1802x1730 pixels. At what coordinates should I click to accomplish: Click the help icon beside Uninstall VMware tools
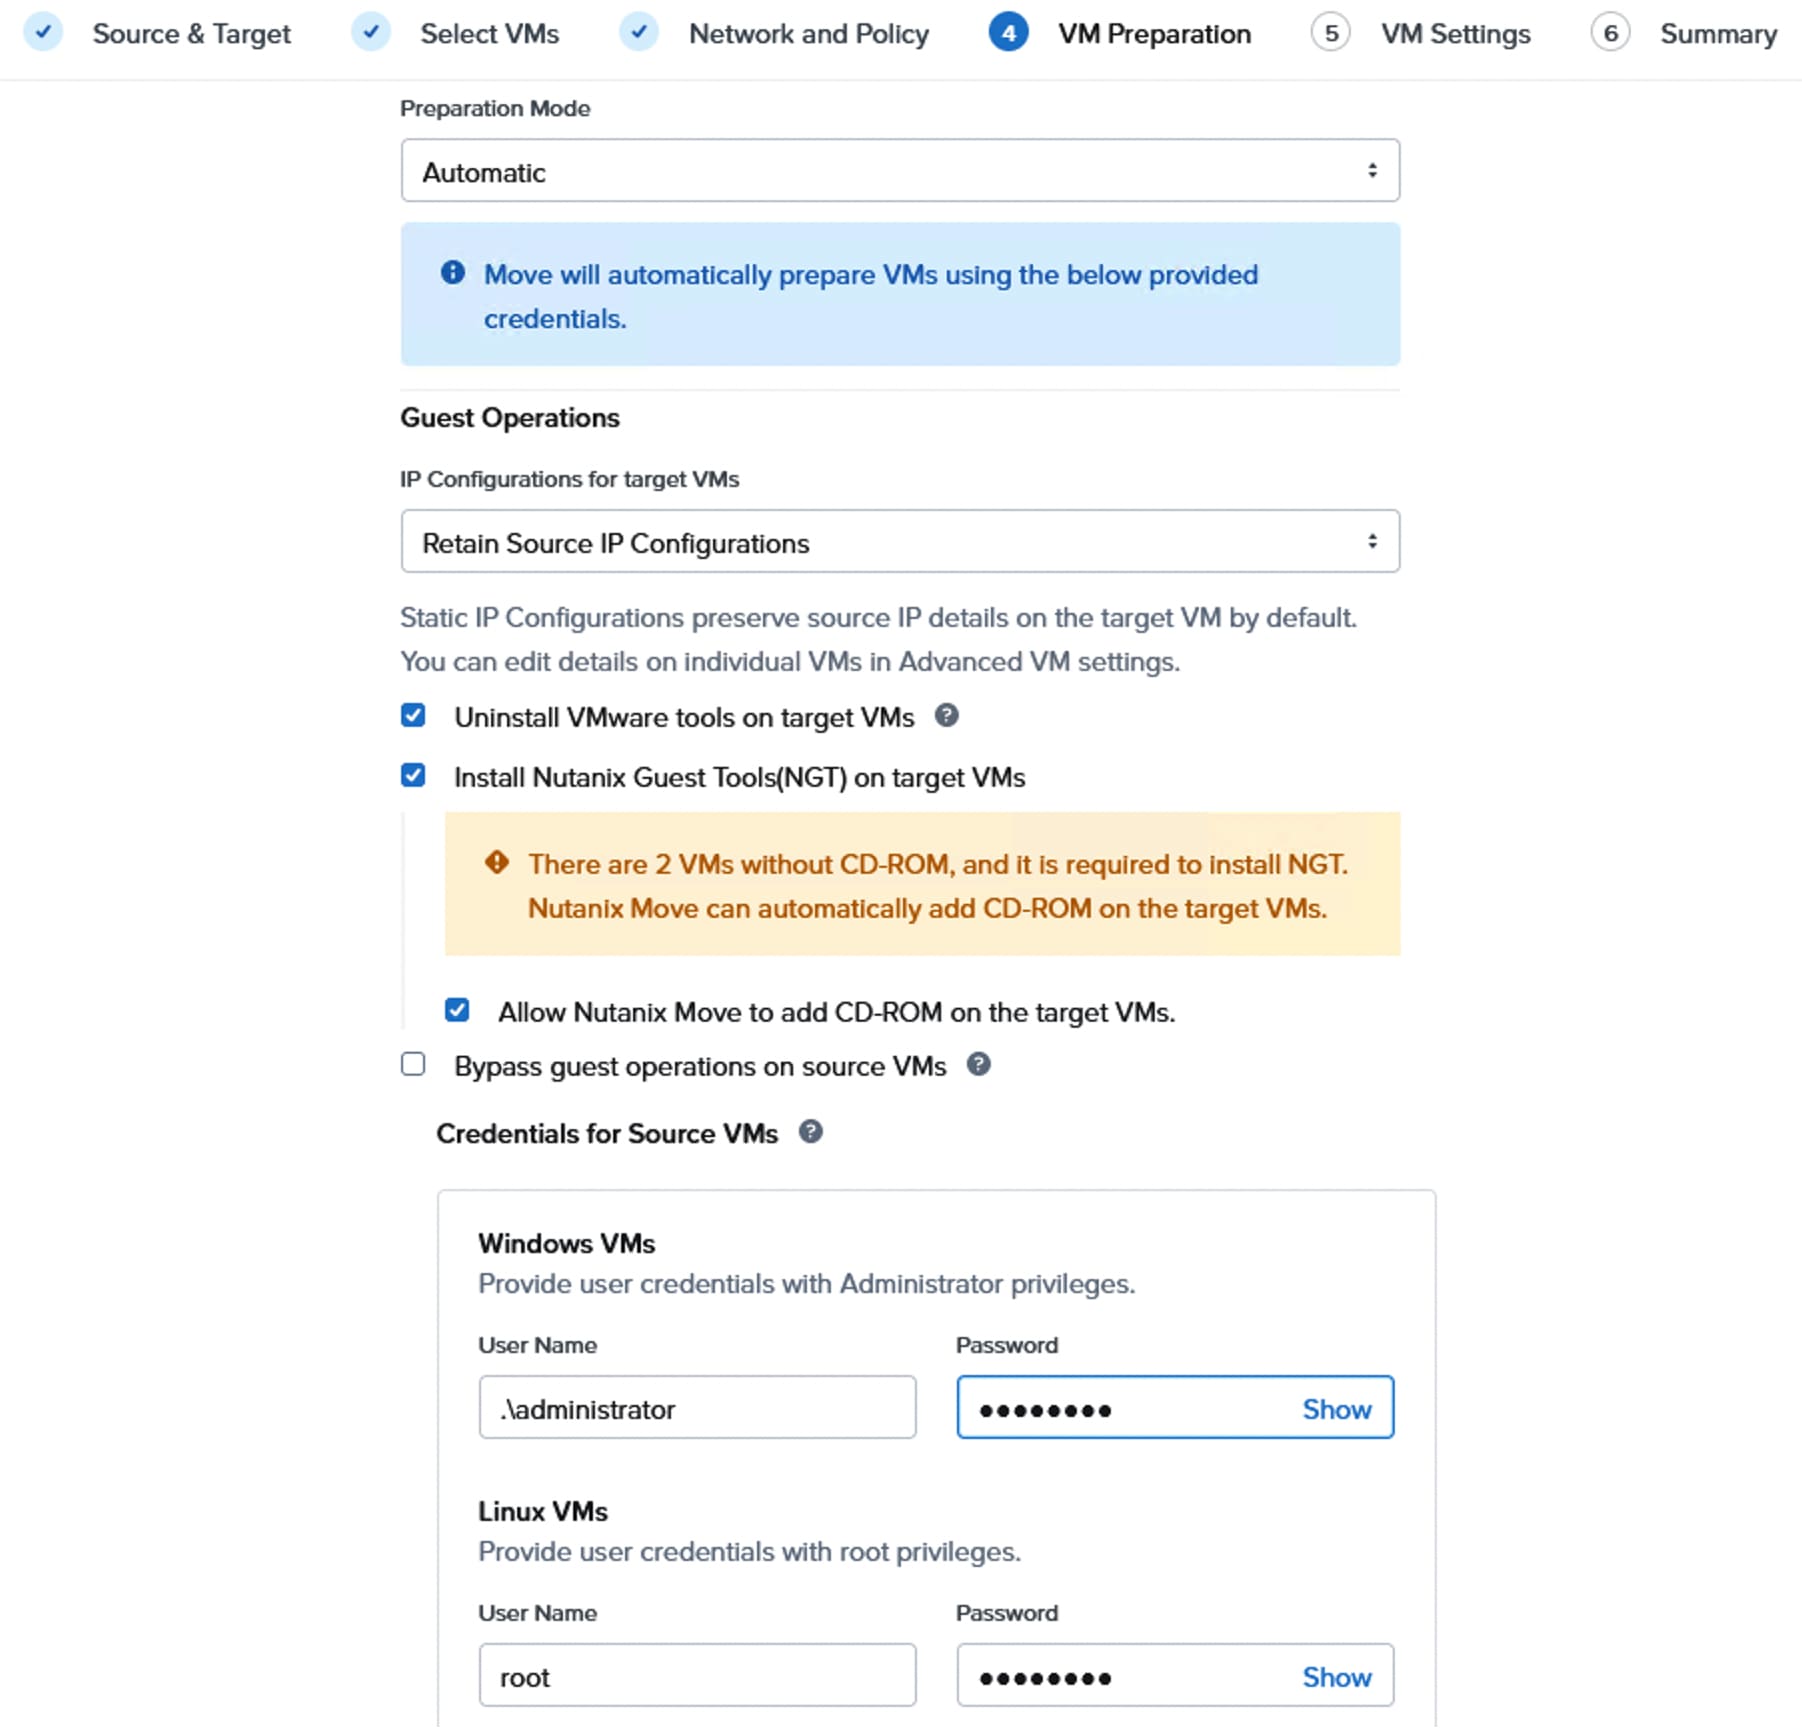[948, 716]
